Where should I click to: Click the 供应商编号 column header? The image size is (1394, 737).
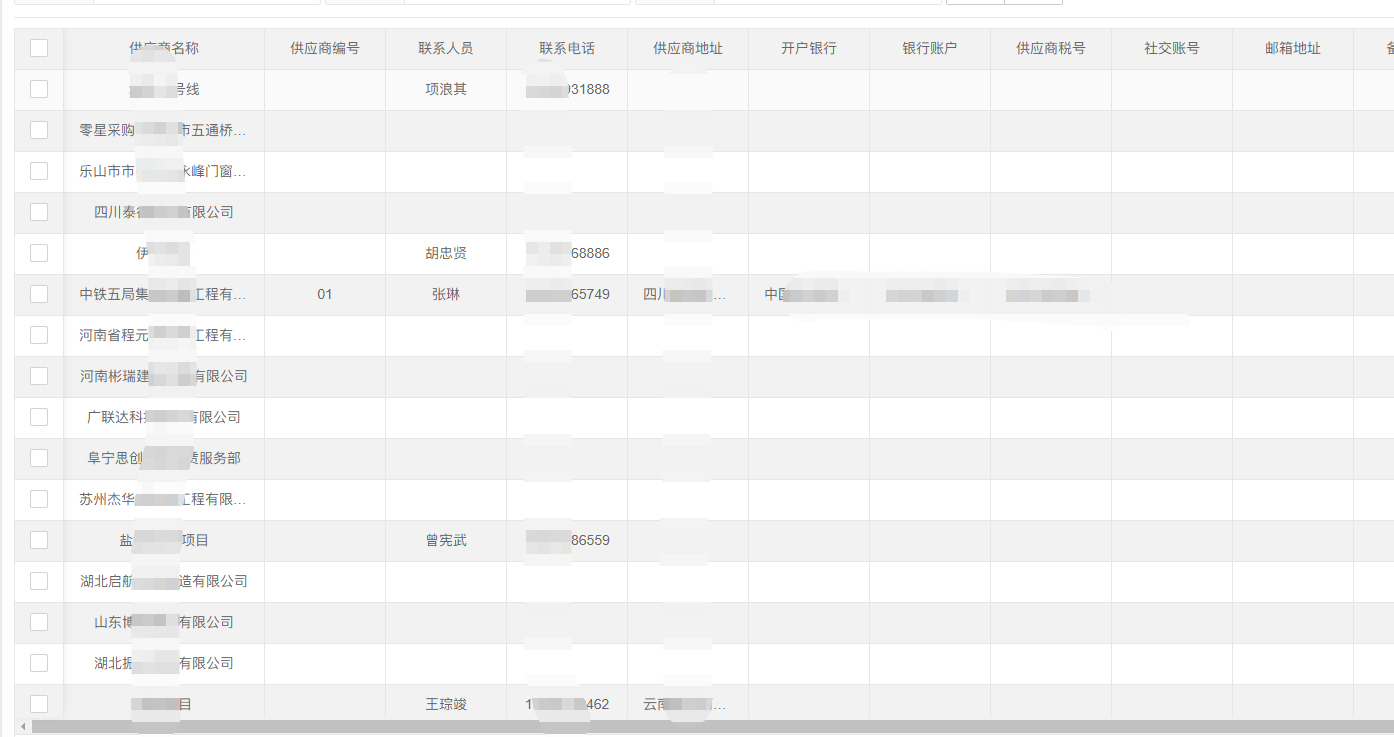[x=325, y=47]
